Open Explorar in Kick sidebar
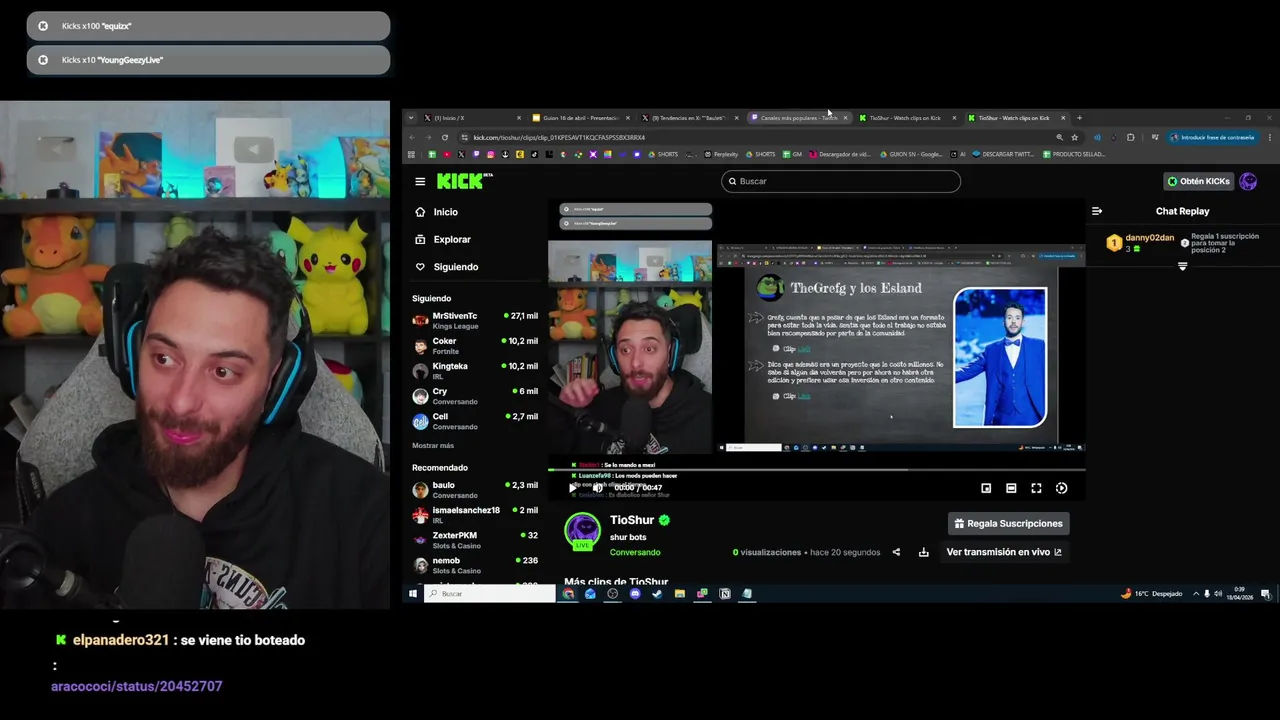 (442, 239)
